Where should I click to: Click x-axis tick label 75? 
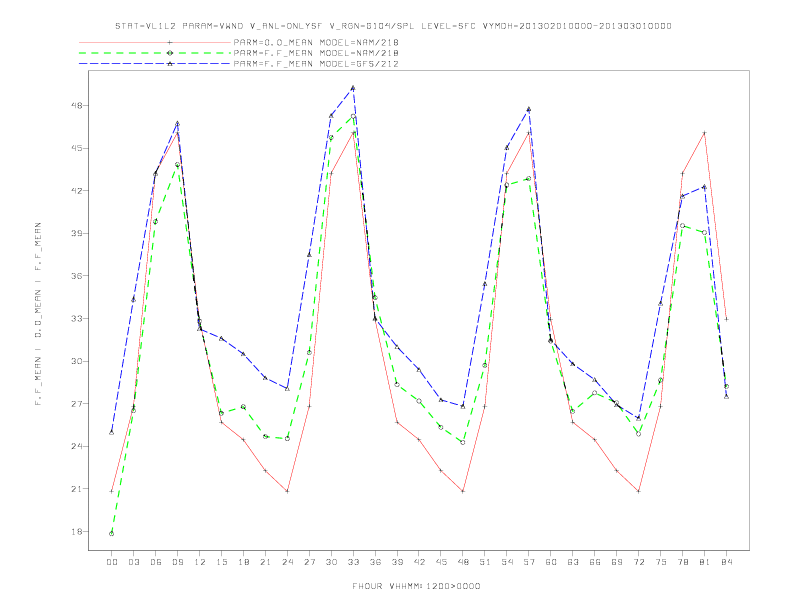click(x=661, y=562)
